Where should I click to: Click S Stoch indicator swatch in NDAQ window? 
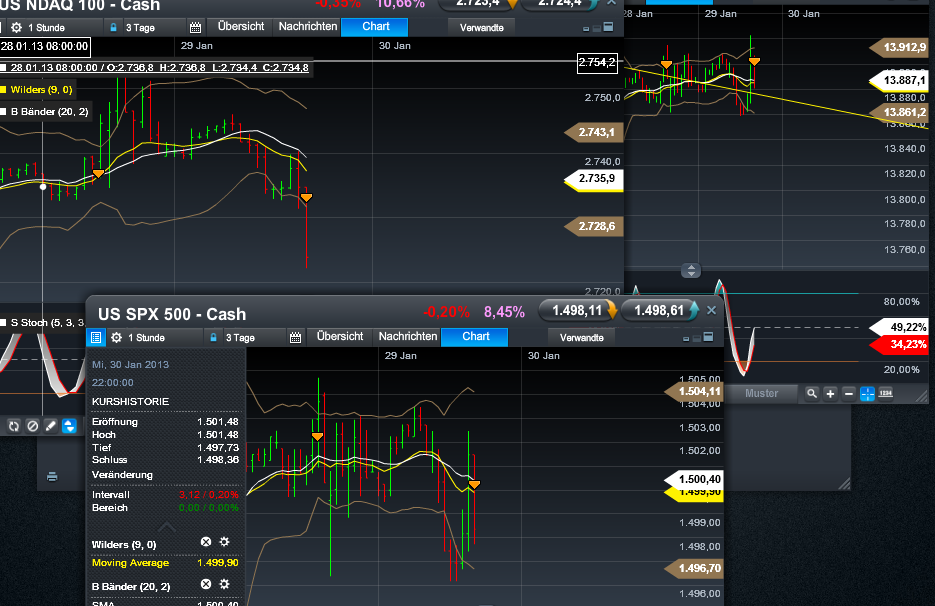click(3, 323)
